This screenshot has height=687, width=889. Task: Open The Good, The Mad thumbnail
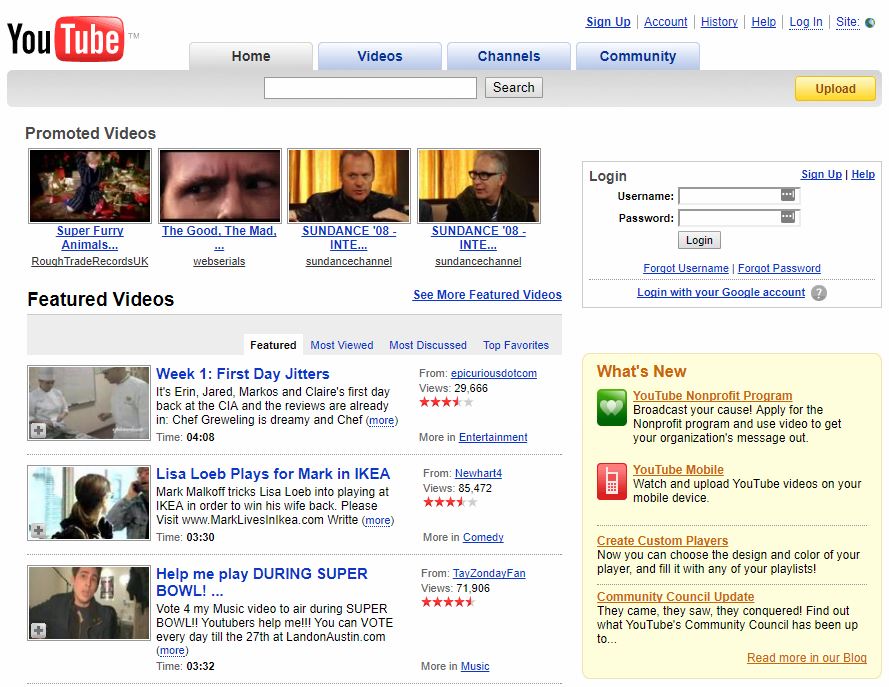(219, 186)
